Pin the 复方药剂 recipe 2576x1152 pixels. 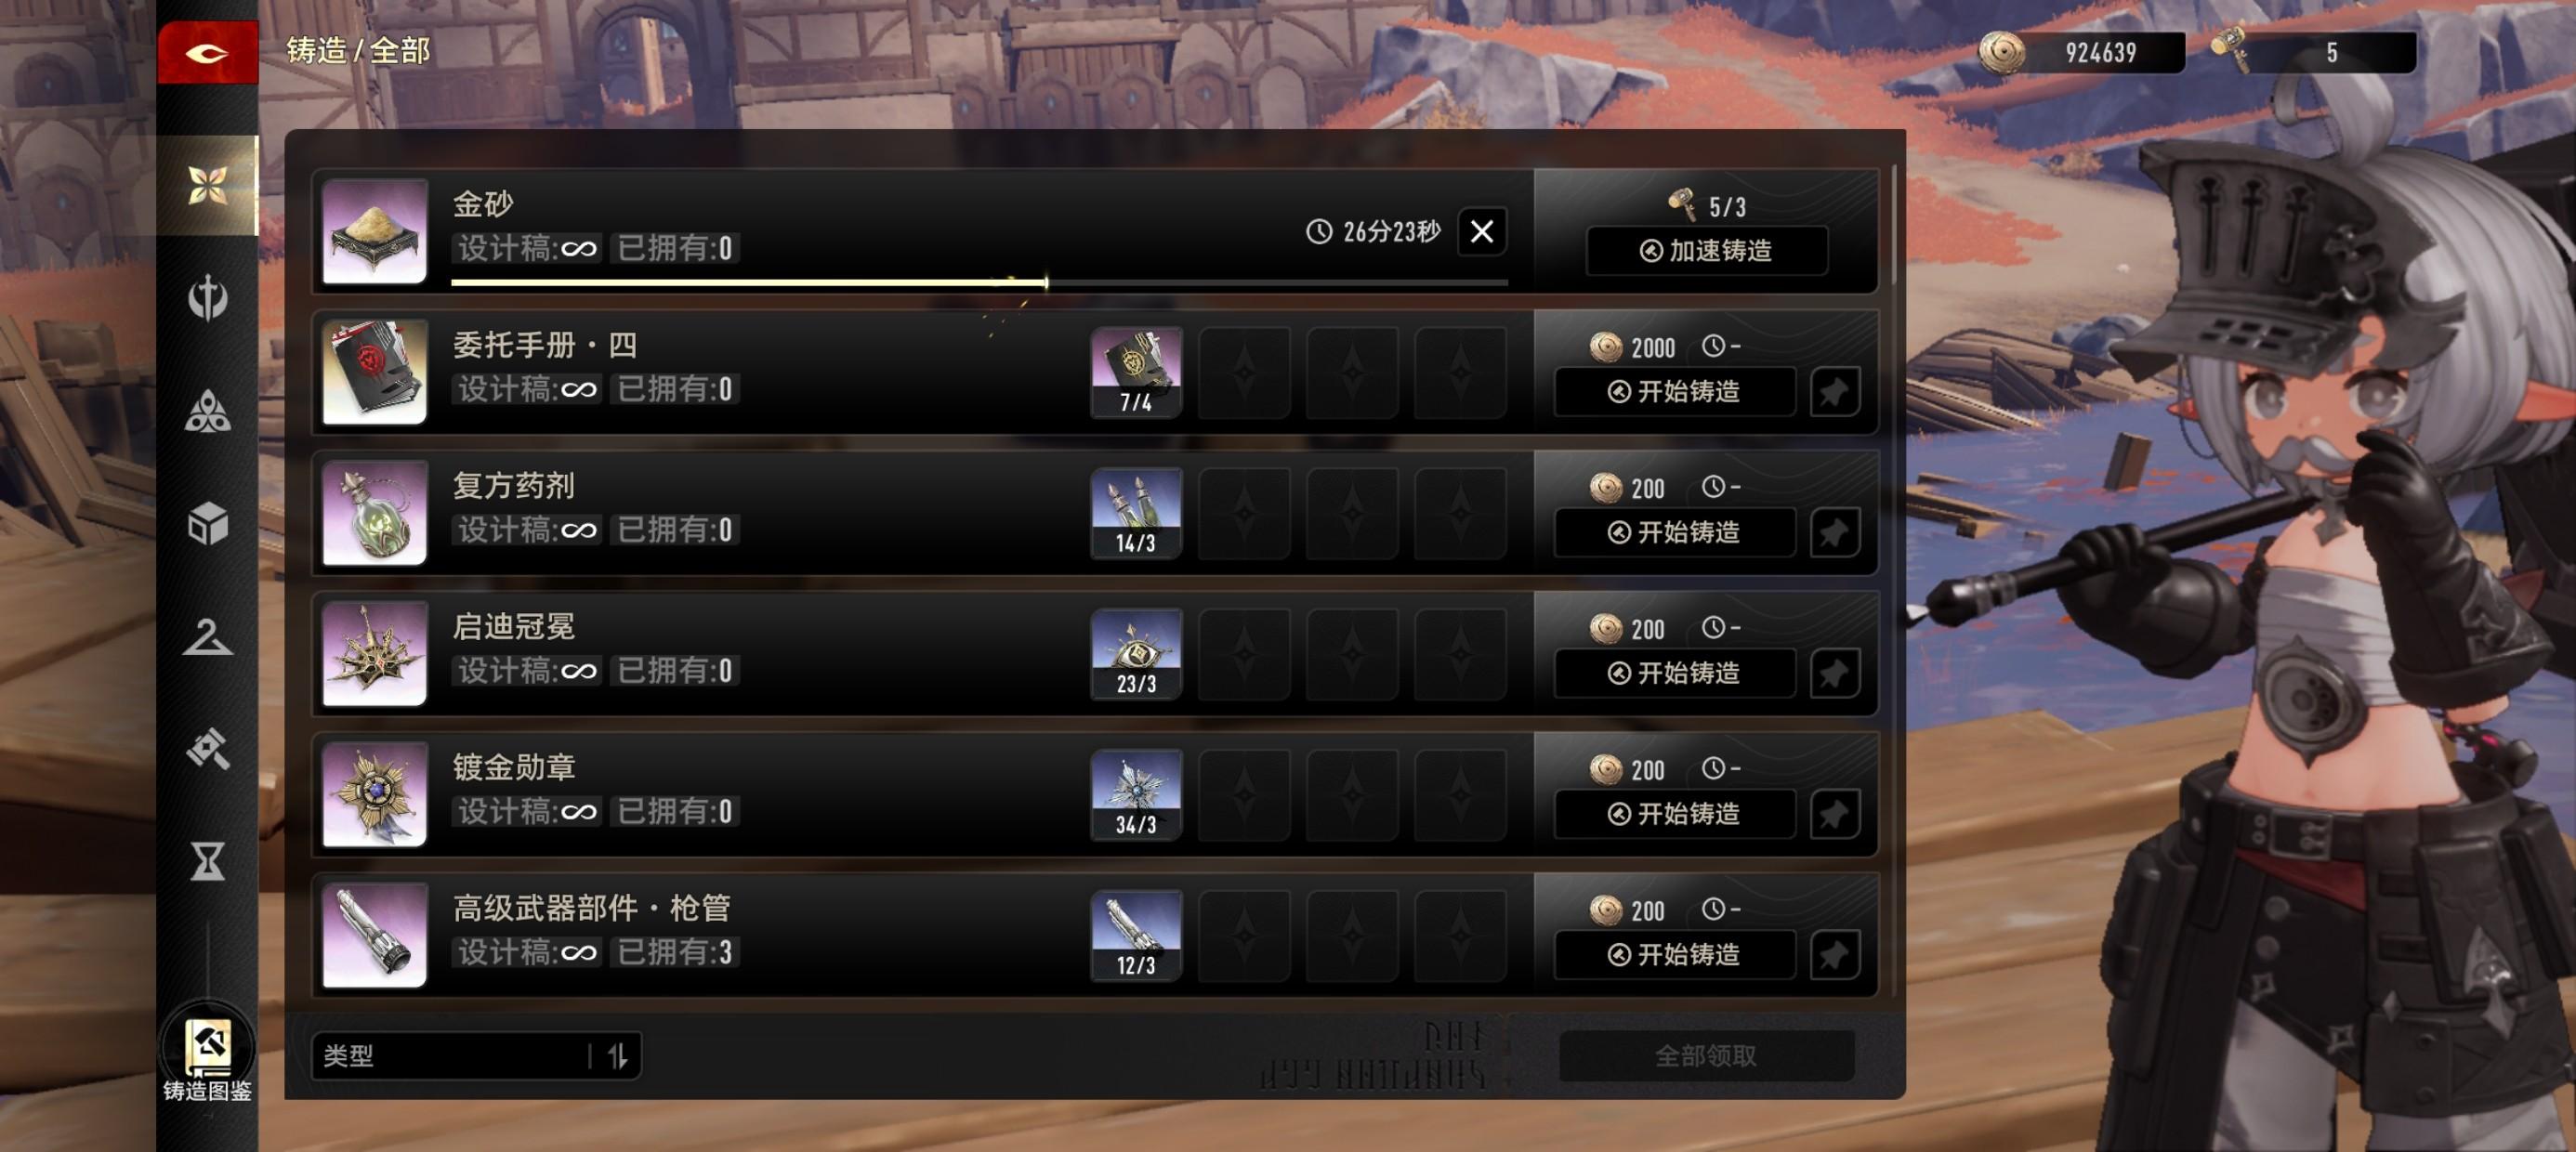[x=1835, y=532]
